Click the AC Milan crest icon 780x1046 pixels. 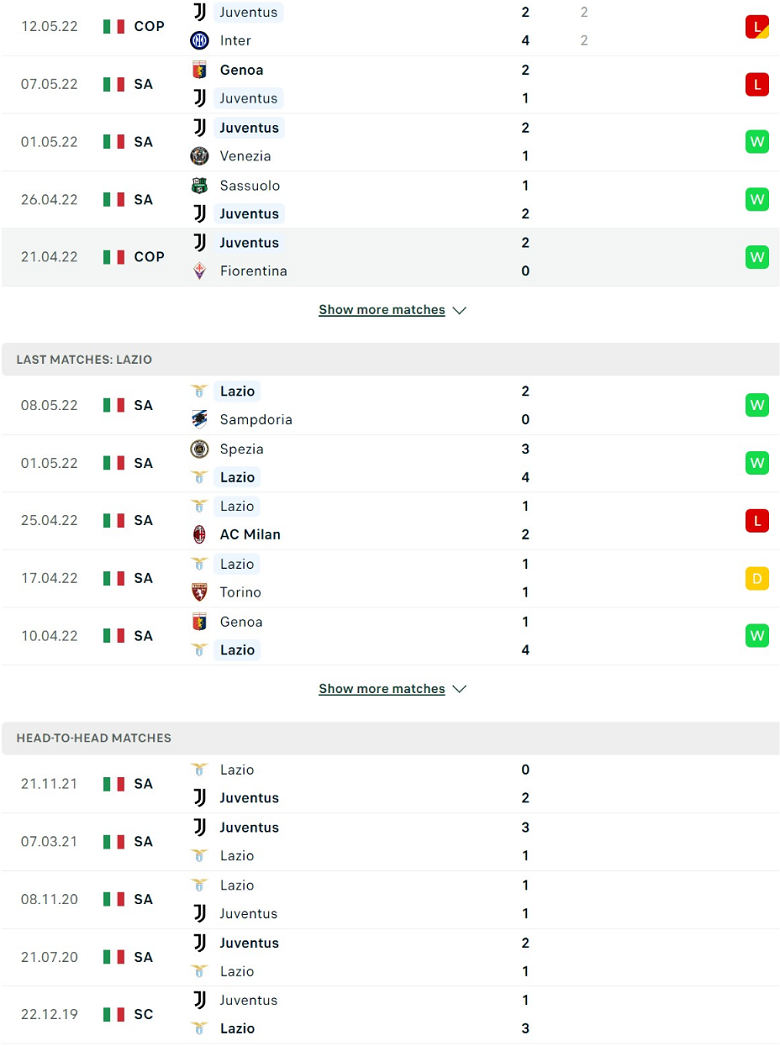[x=200, y=534]
